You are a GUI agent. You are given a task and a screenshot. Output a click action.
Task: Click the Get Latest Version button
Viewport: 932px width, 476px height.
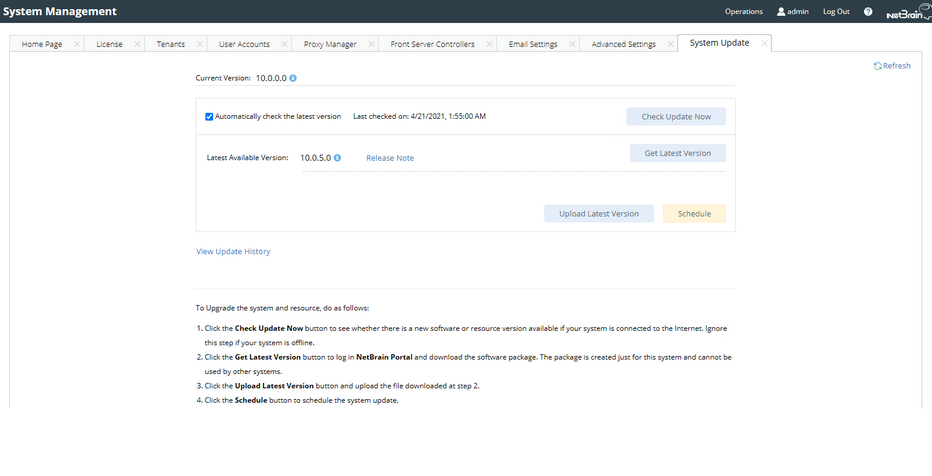pyautogui.click(x=677, y=153)
